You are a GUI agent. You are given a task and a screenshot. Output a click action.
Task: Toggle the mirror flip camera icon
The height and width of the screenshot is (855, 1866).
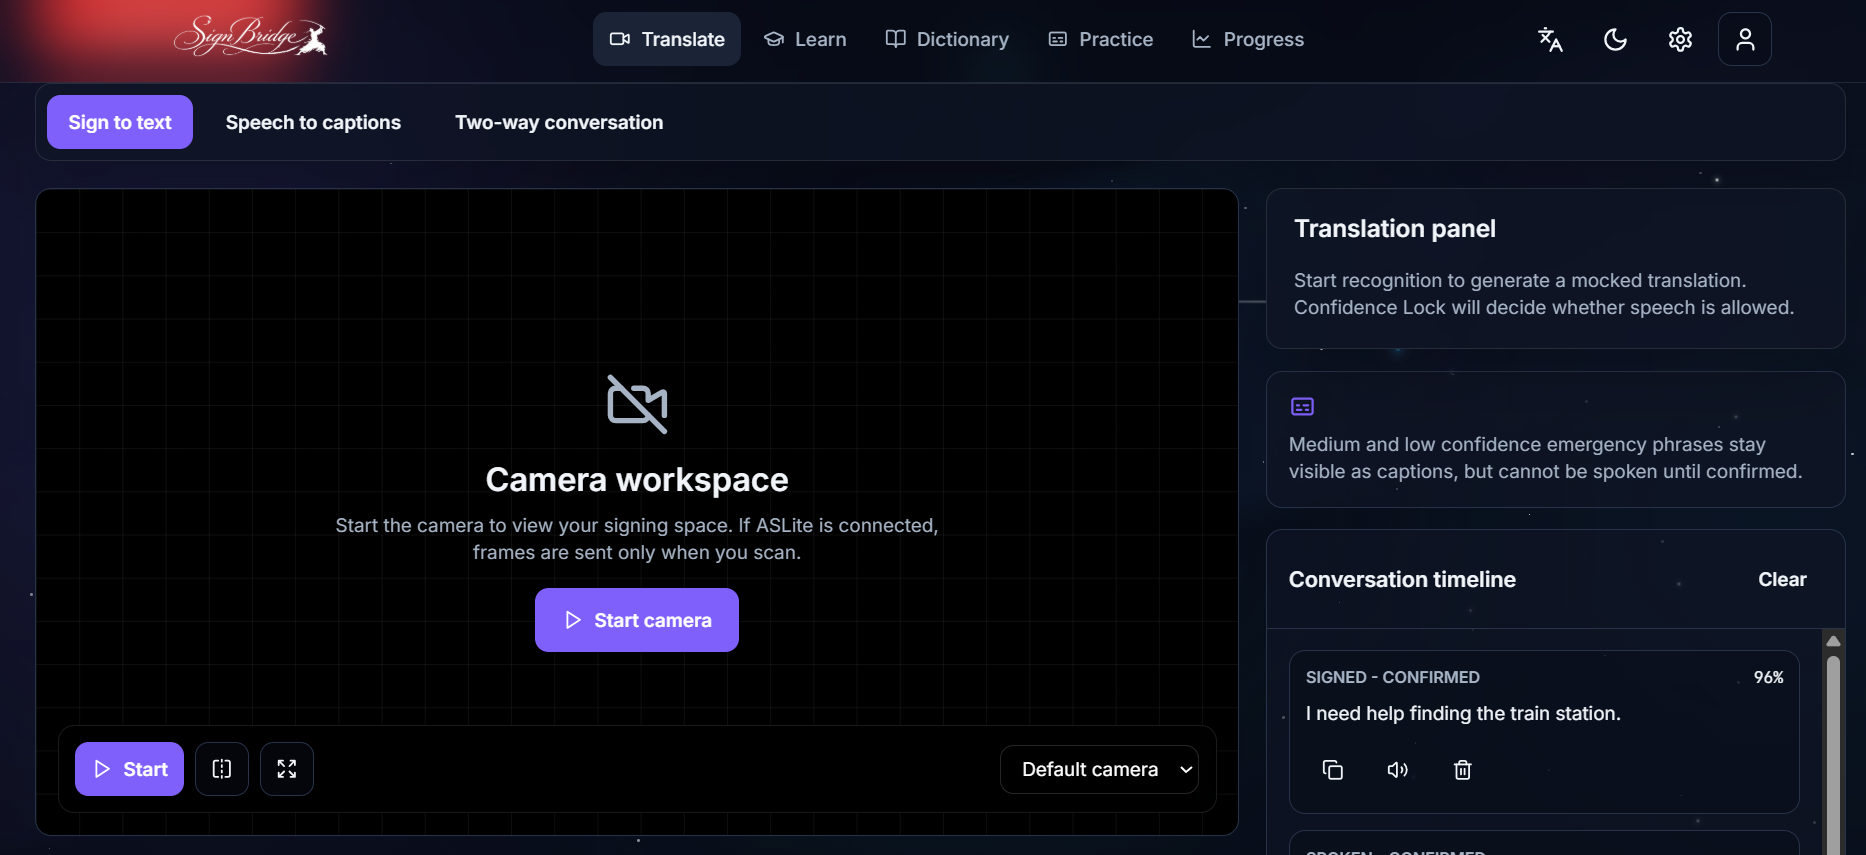[222, 769]
